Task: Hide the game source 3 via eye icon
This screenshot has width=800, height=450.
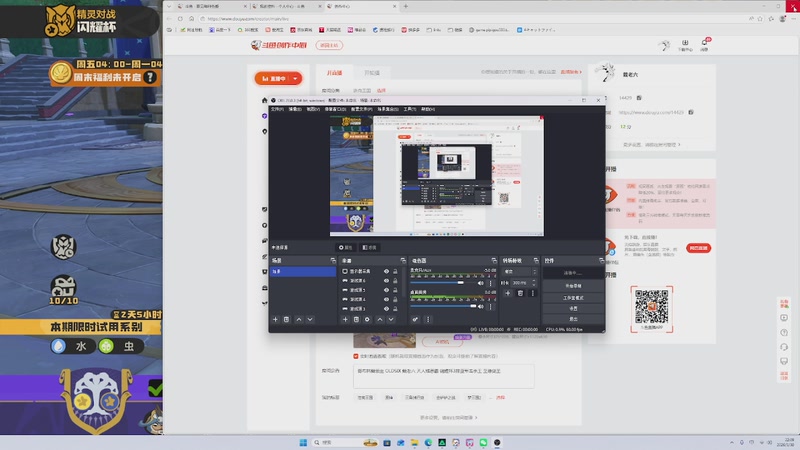Action: 386,309
